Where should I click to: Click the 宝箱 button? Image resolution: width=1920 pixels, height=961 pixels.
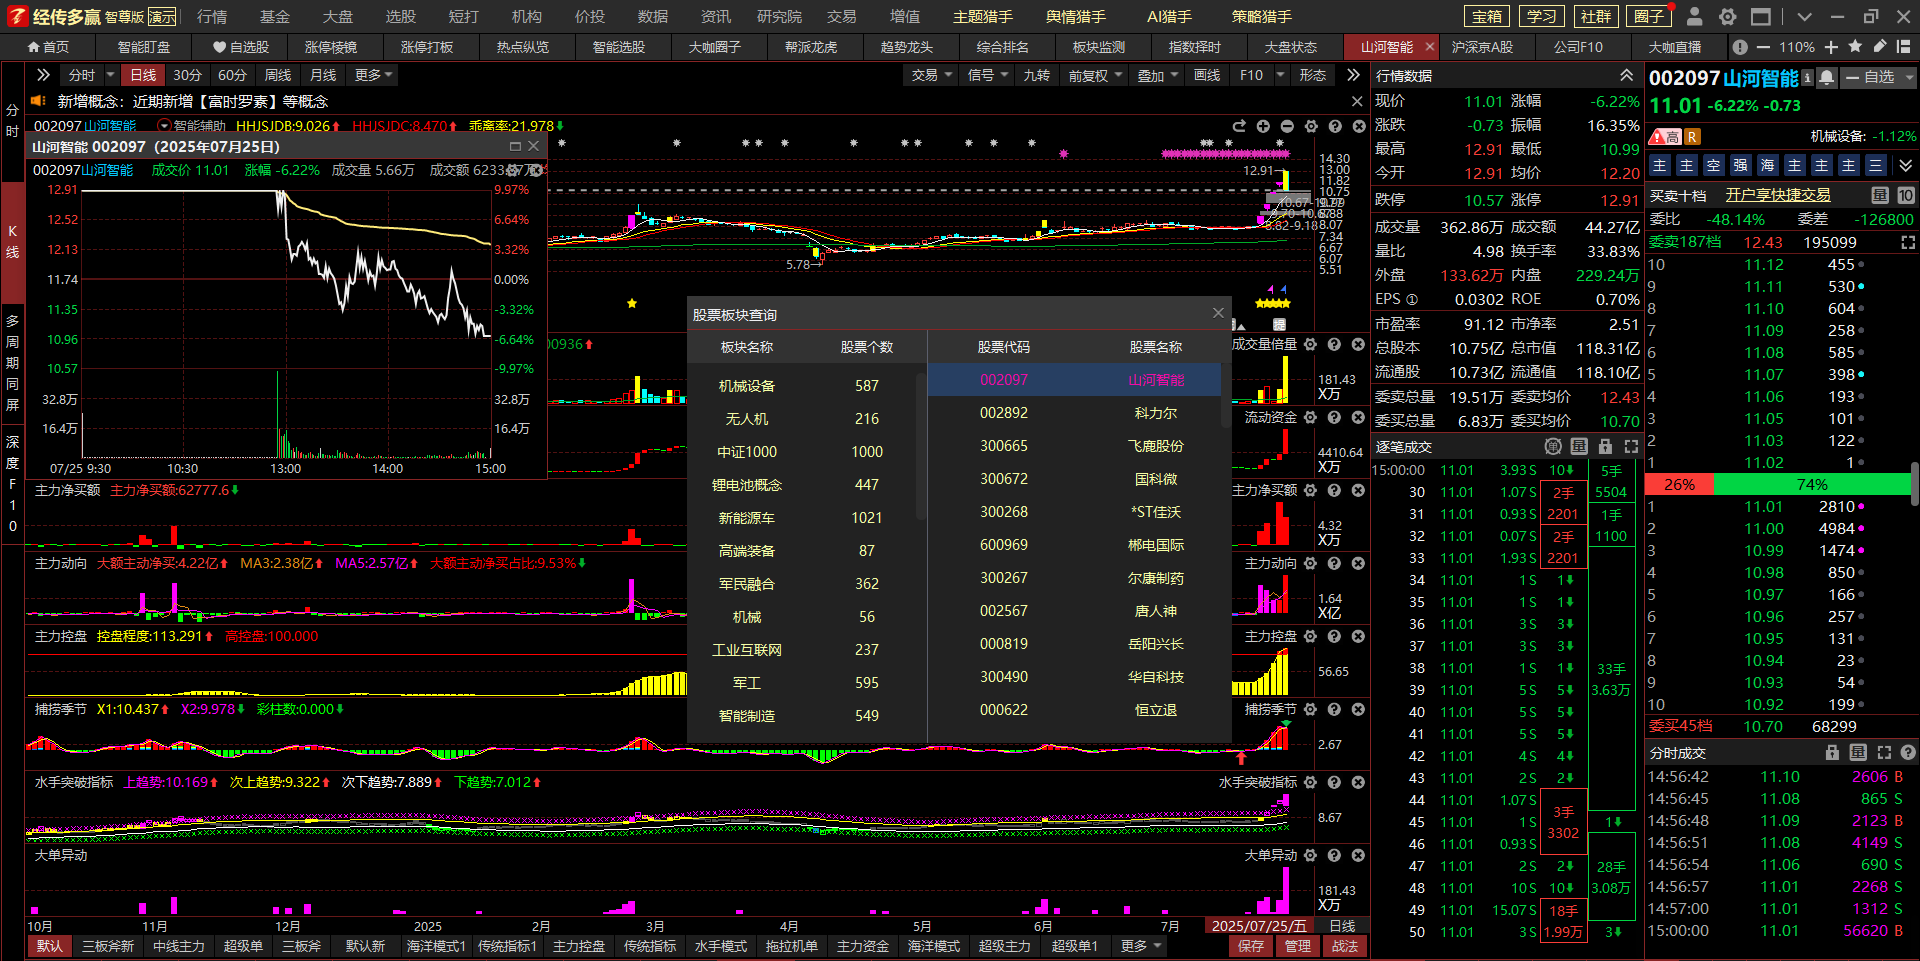tap(1488, 16)
